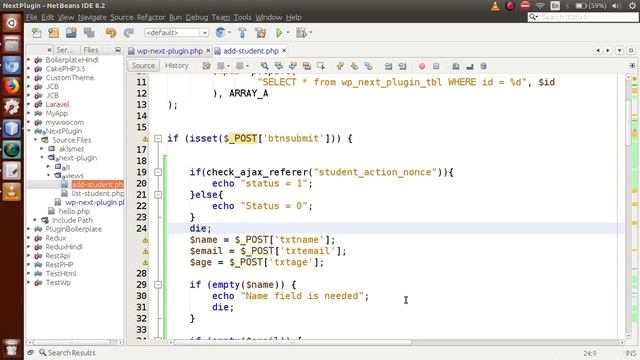This screenshot has height=360, width=640.
Task: Click the Build Project hammer icon
Action: coord(242,33)
